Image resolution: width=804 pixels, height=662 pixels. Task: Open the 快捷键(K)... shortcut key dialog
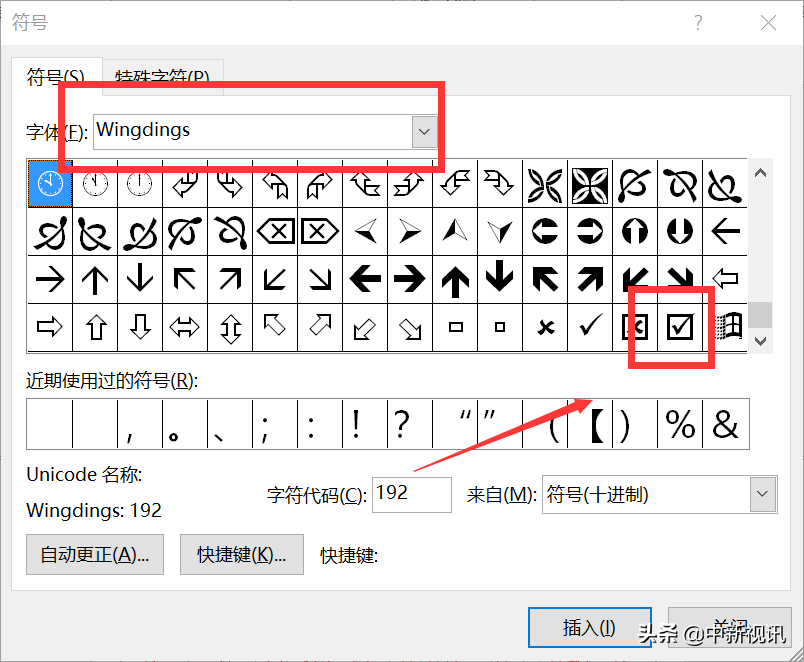pos(242,554)
